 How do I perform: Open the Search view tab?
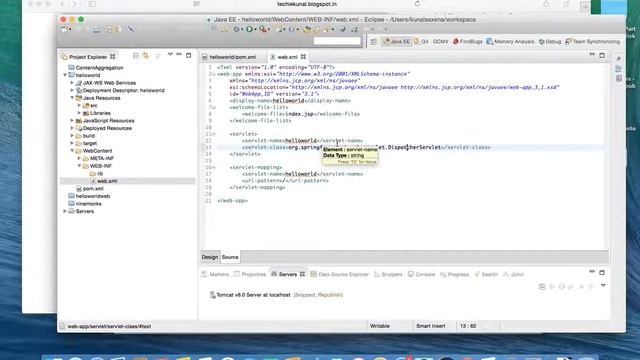(x=486, y=274)
